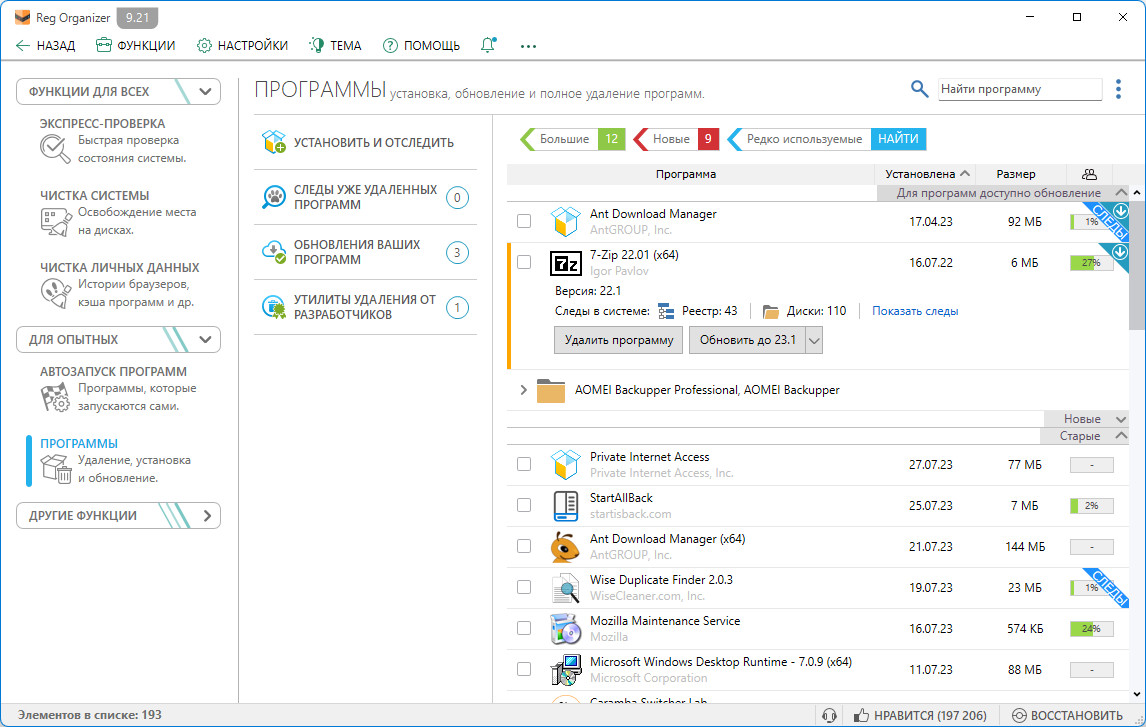Open the three-dot more menu in toolbar
Screen dimensions: 1146x727
tap(528, 46)
